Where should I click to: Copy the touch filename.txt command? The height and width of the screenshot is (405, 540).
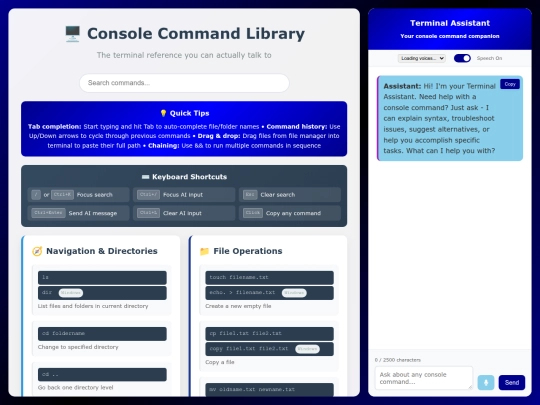(x=269, y=278)
